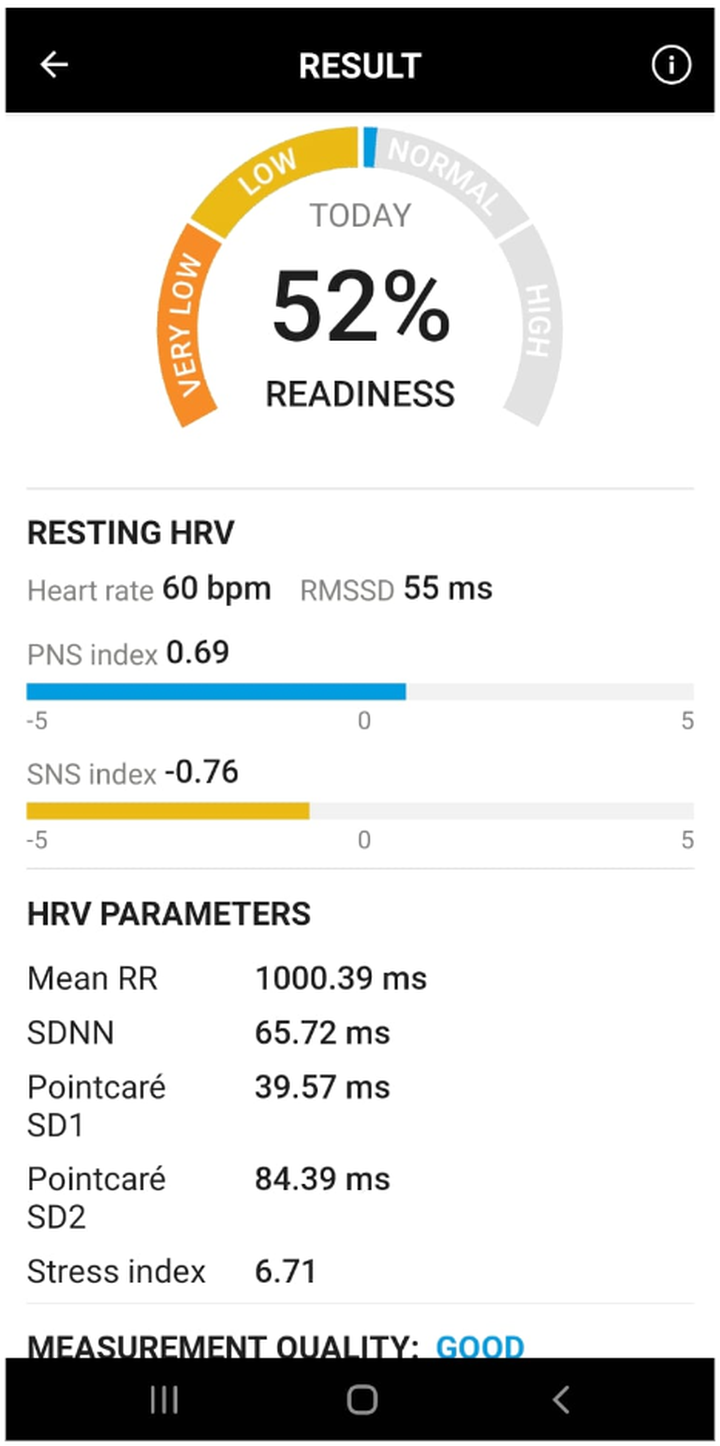Tap the GOOD measurement quality link
Image resolution: width=720 pixels, height=1446 pixels.
(x=480, y=1346)
